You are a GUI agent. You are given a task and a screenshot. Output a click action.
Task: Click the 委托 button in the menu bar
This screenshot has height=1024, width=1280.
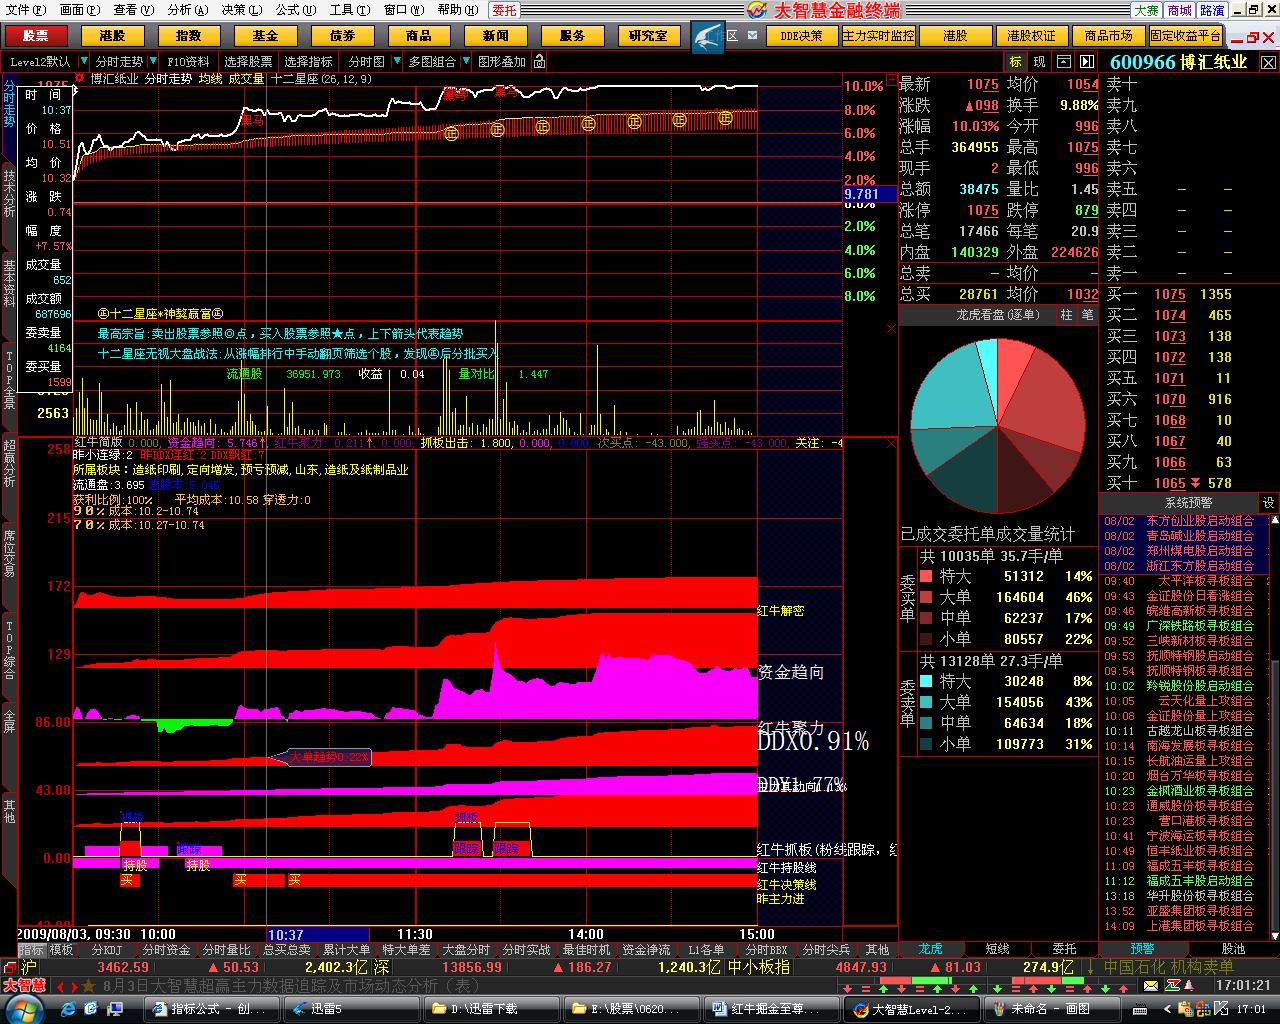pyautogui.click(x=505, y=10)
